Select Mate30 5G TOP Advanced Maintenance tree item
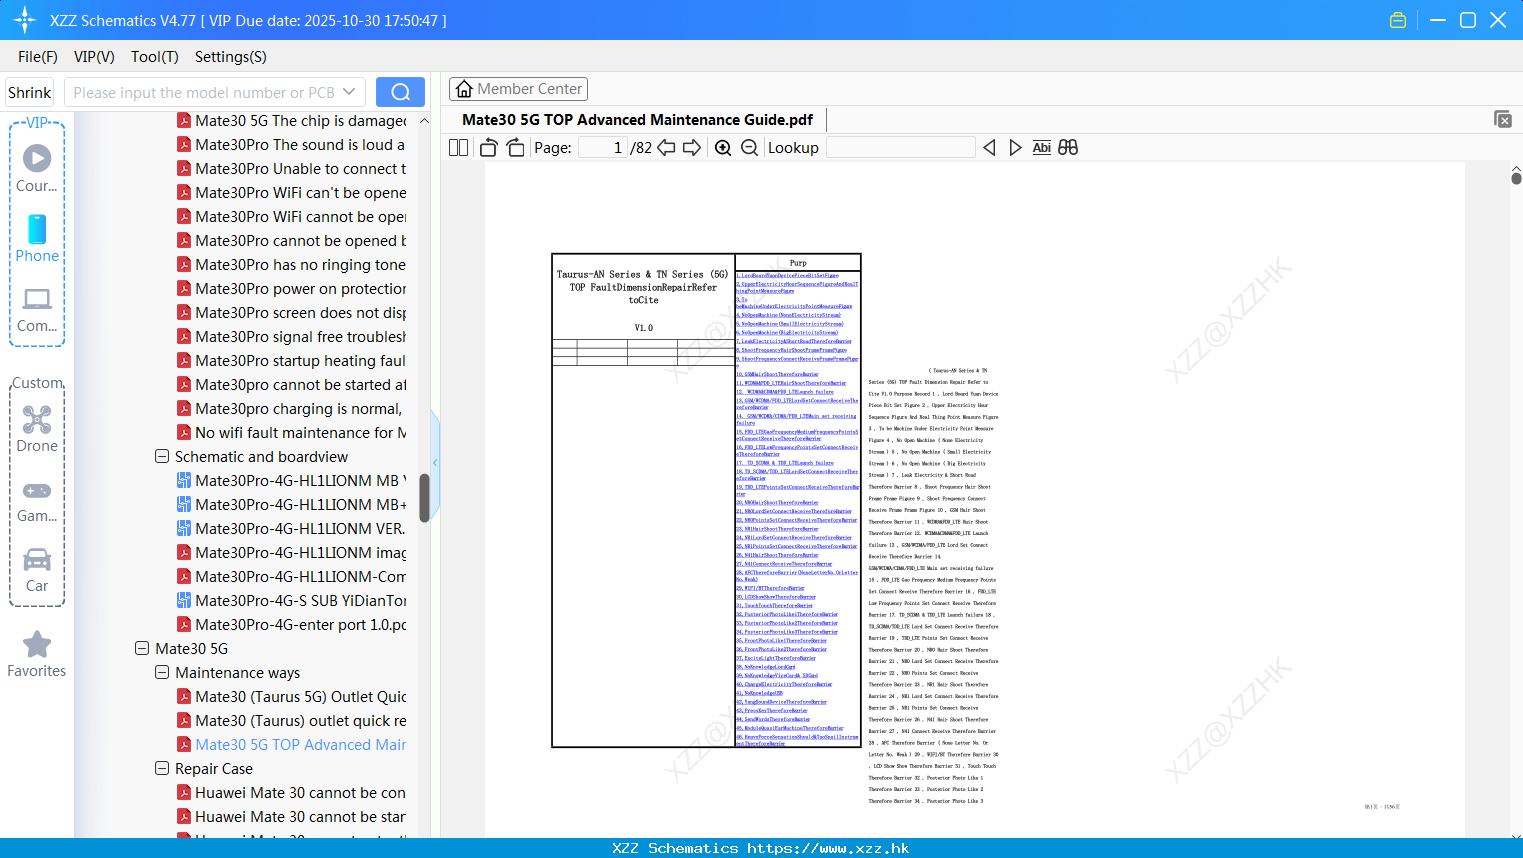Screen dimensions: 1523x858 pos(292,745)
